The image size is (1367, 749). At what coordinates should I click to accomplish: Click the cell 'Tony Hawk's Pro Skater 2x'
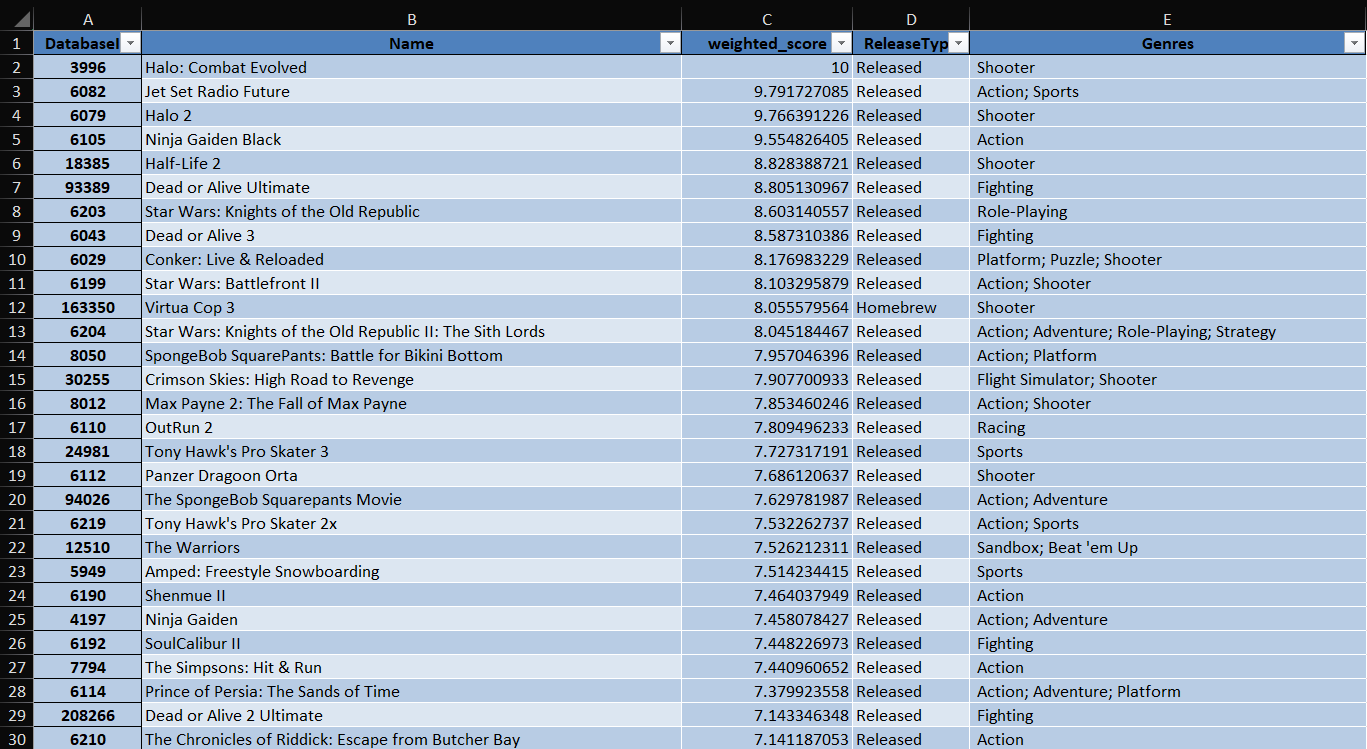click(x=412, y=523)
